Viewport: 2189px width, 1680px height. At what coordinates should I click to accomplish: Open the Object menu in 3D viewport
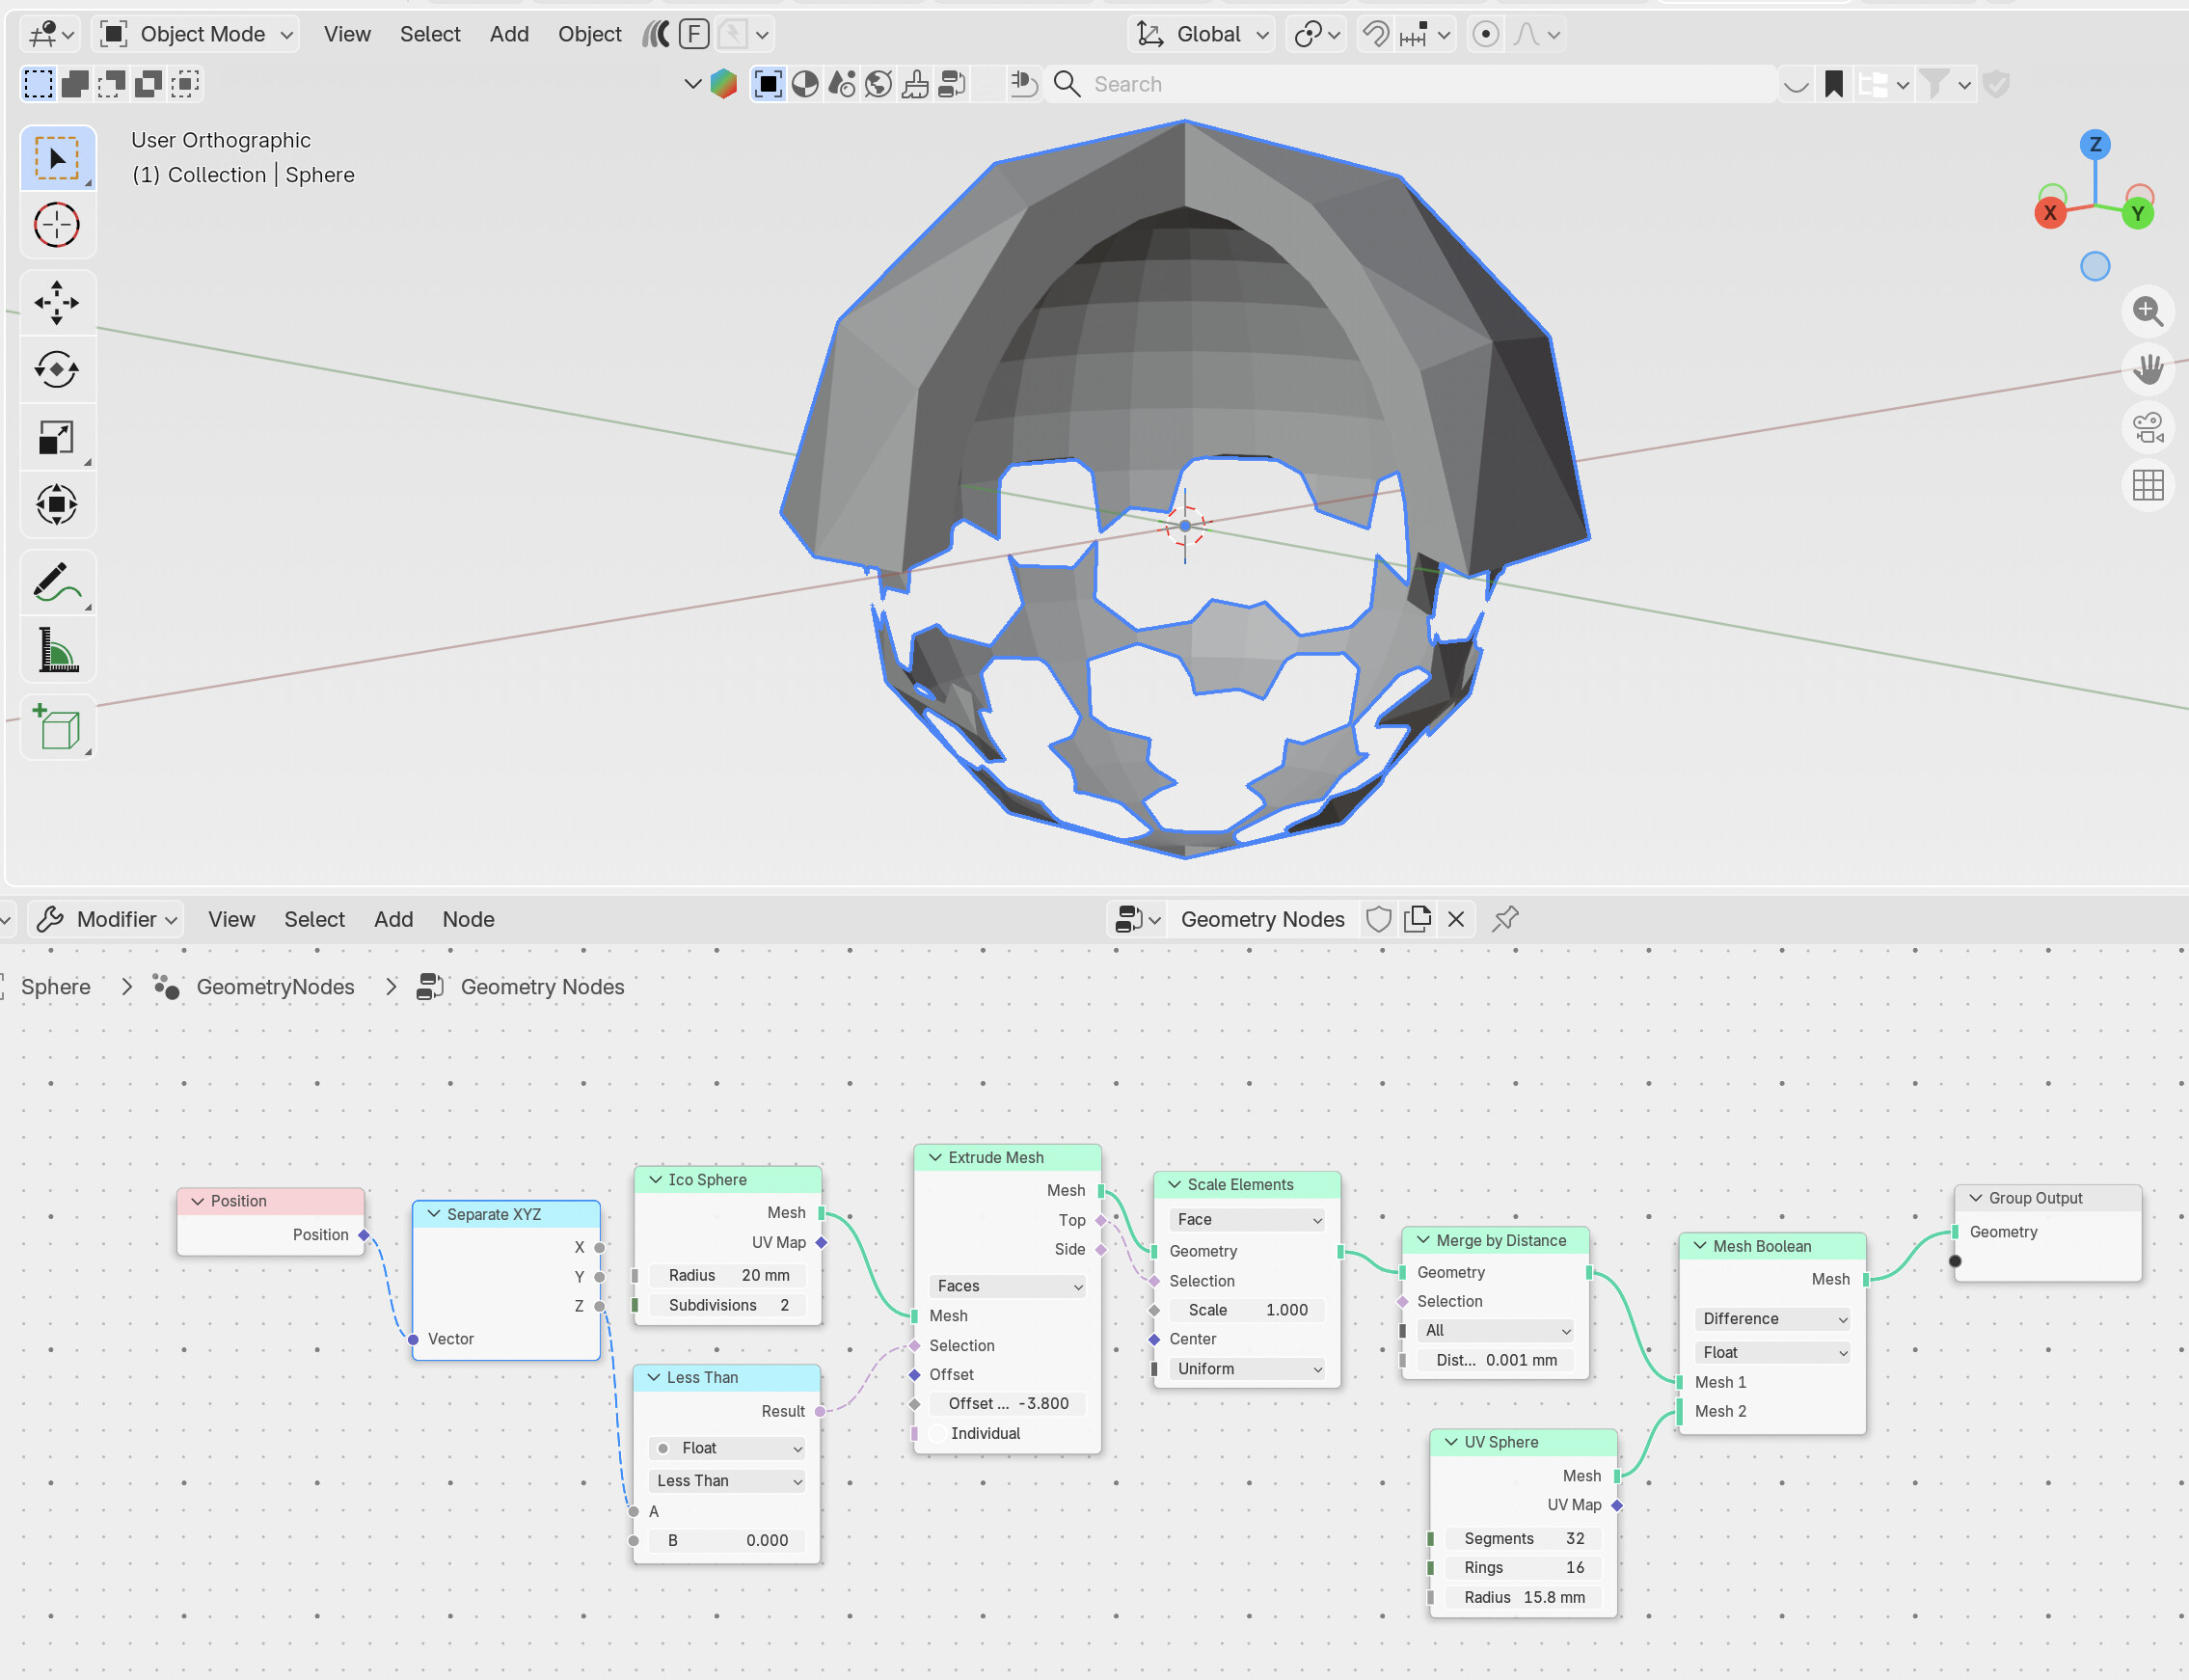point(589,34)
